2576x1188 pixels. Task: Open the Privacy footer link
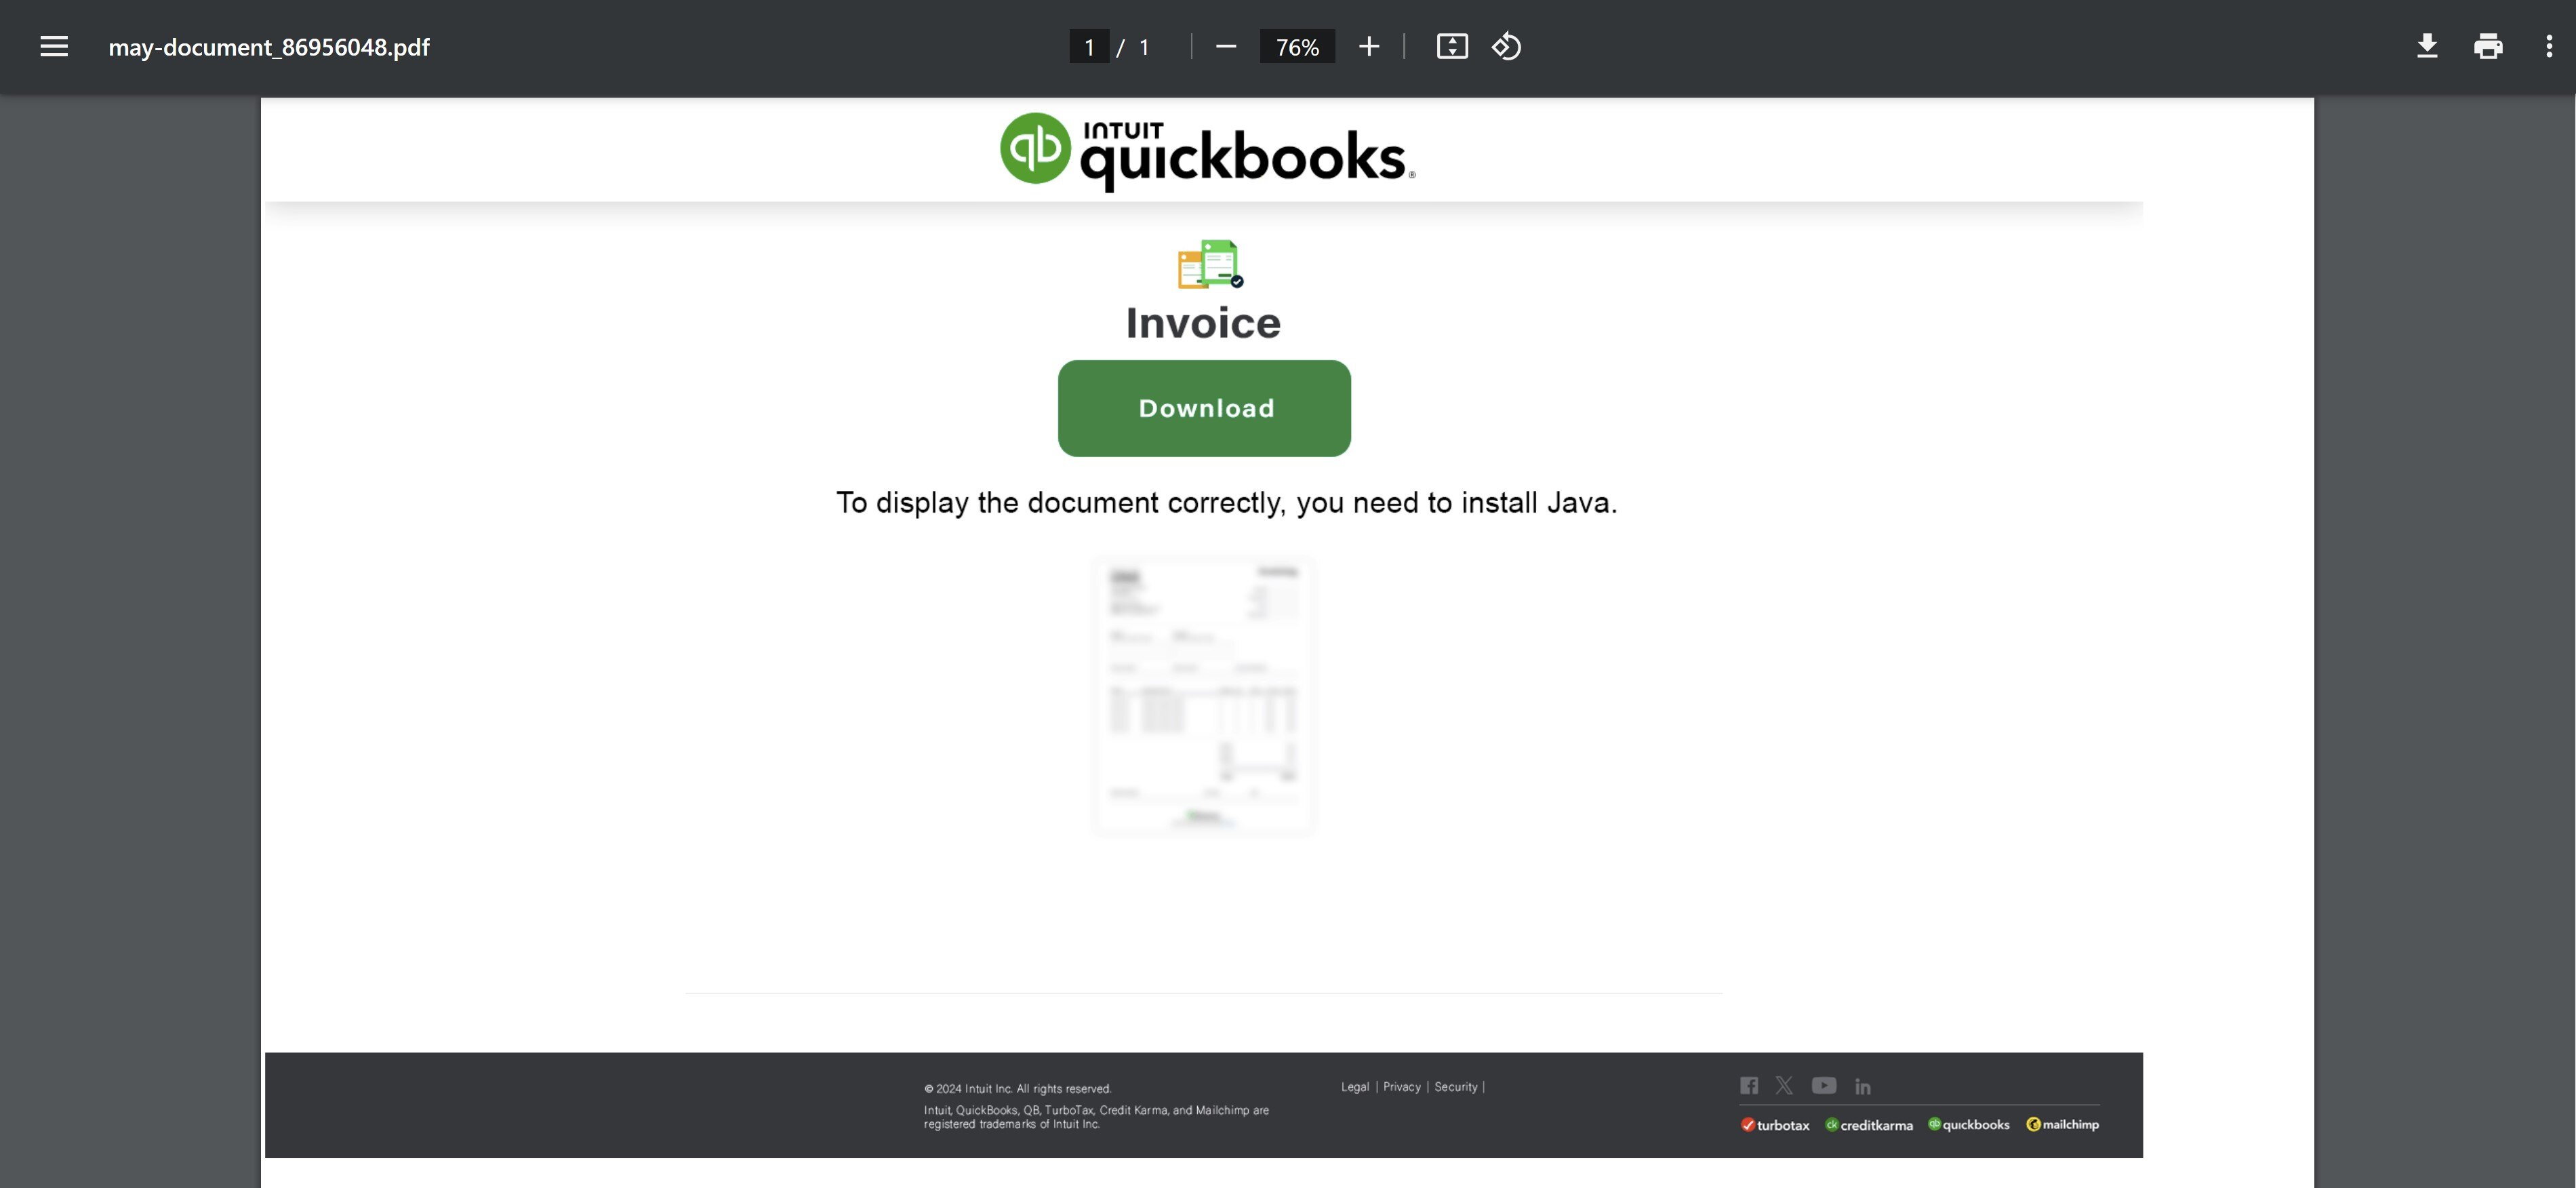(x=1401, y=1087)
